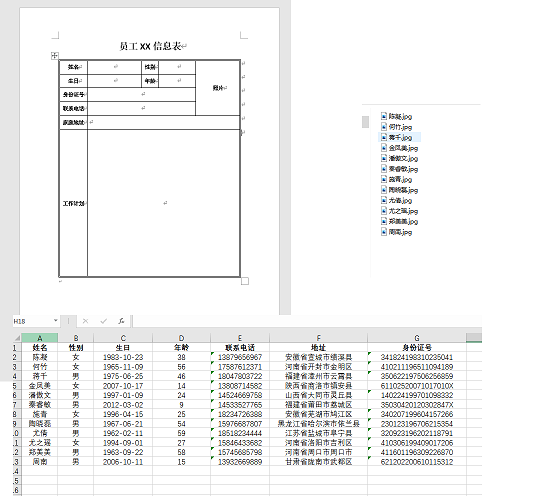Click the 联系电话 header cell in Excel
540x504 pixels.
(240, 348)
